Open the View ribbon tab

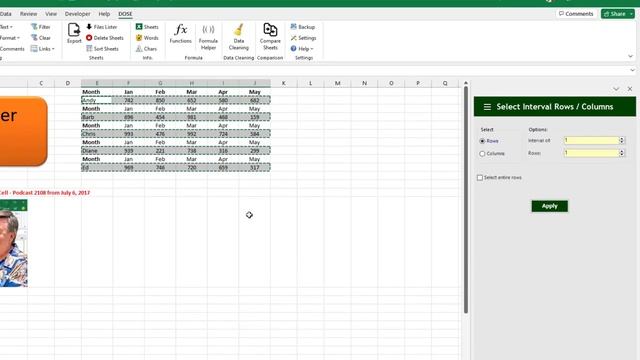pyautogui.click(x=51, y=14)
